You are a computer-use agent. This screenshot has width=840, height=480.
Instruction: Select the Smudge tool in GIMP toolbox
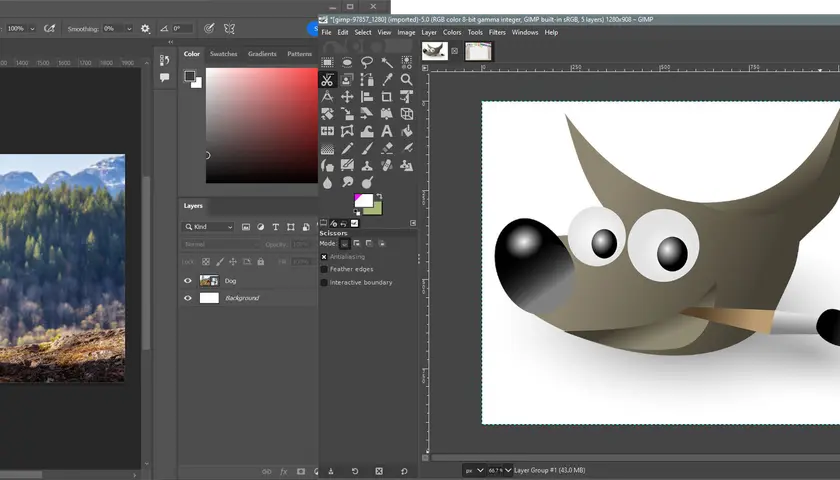(347, 183)
